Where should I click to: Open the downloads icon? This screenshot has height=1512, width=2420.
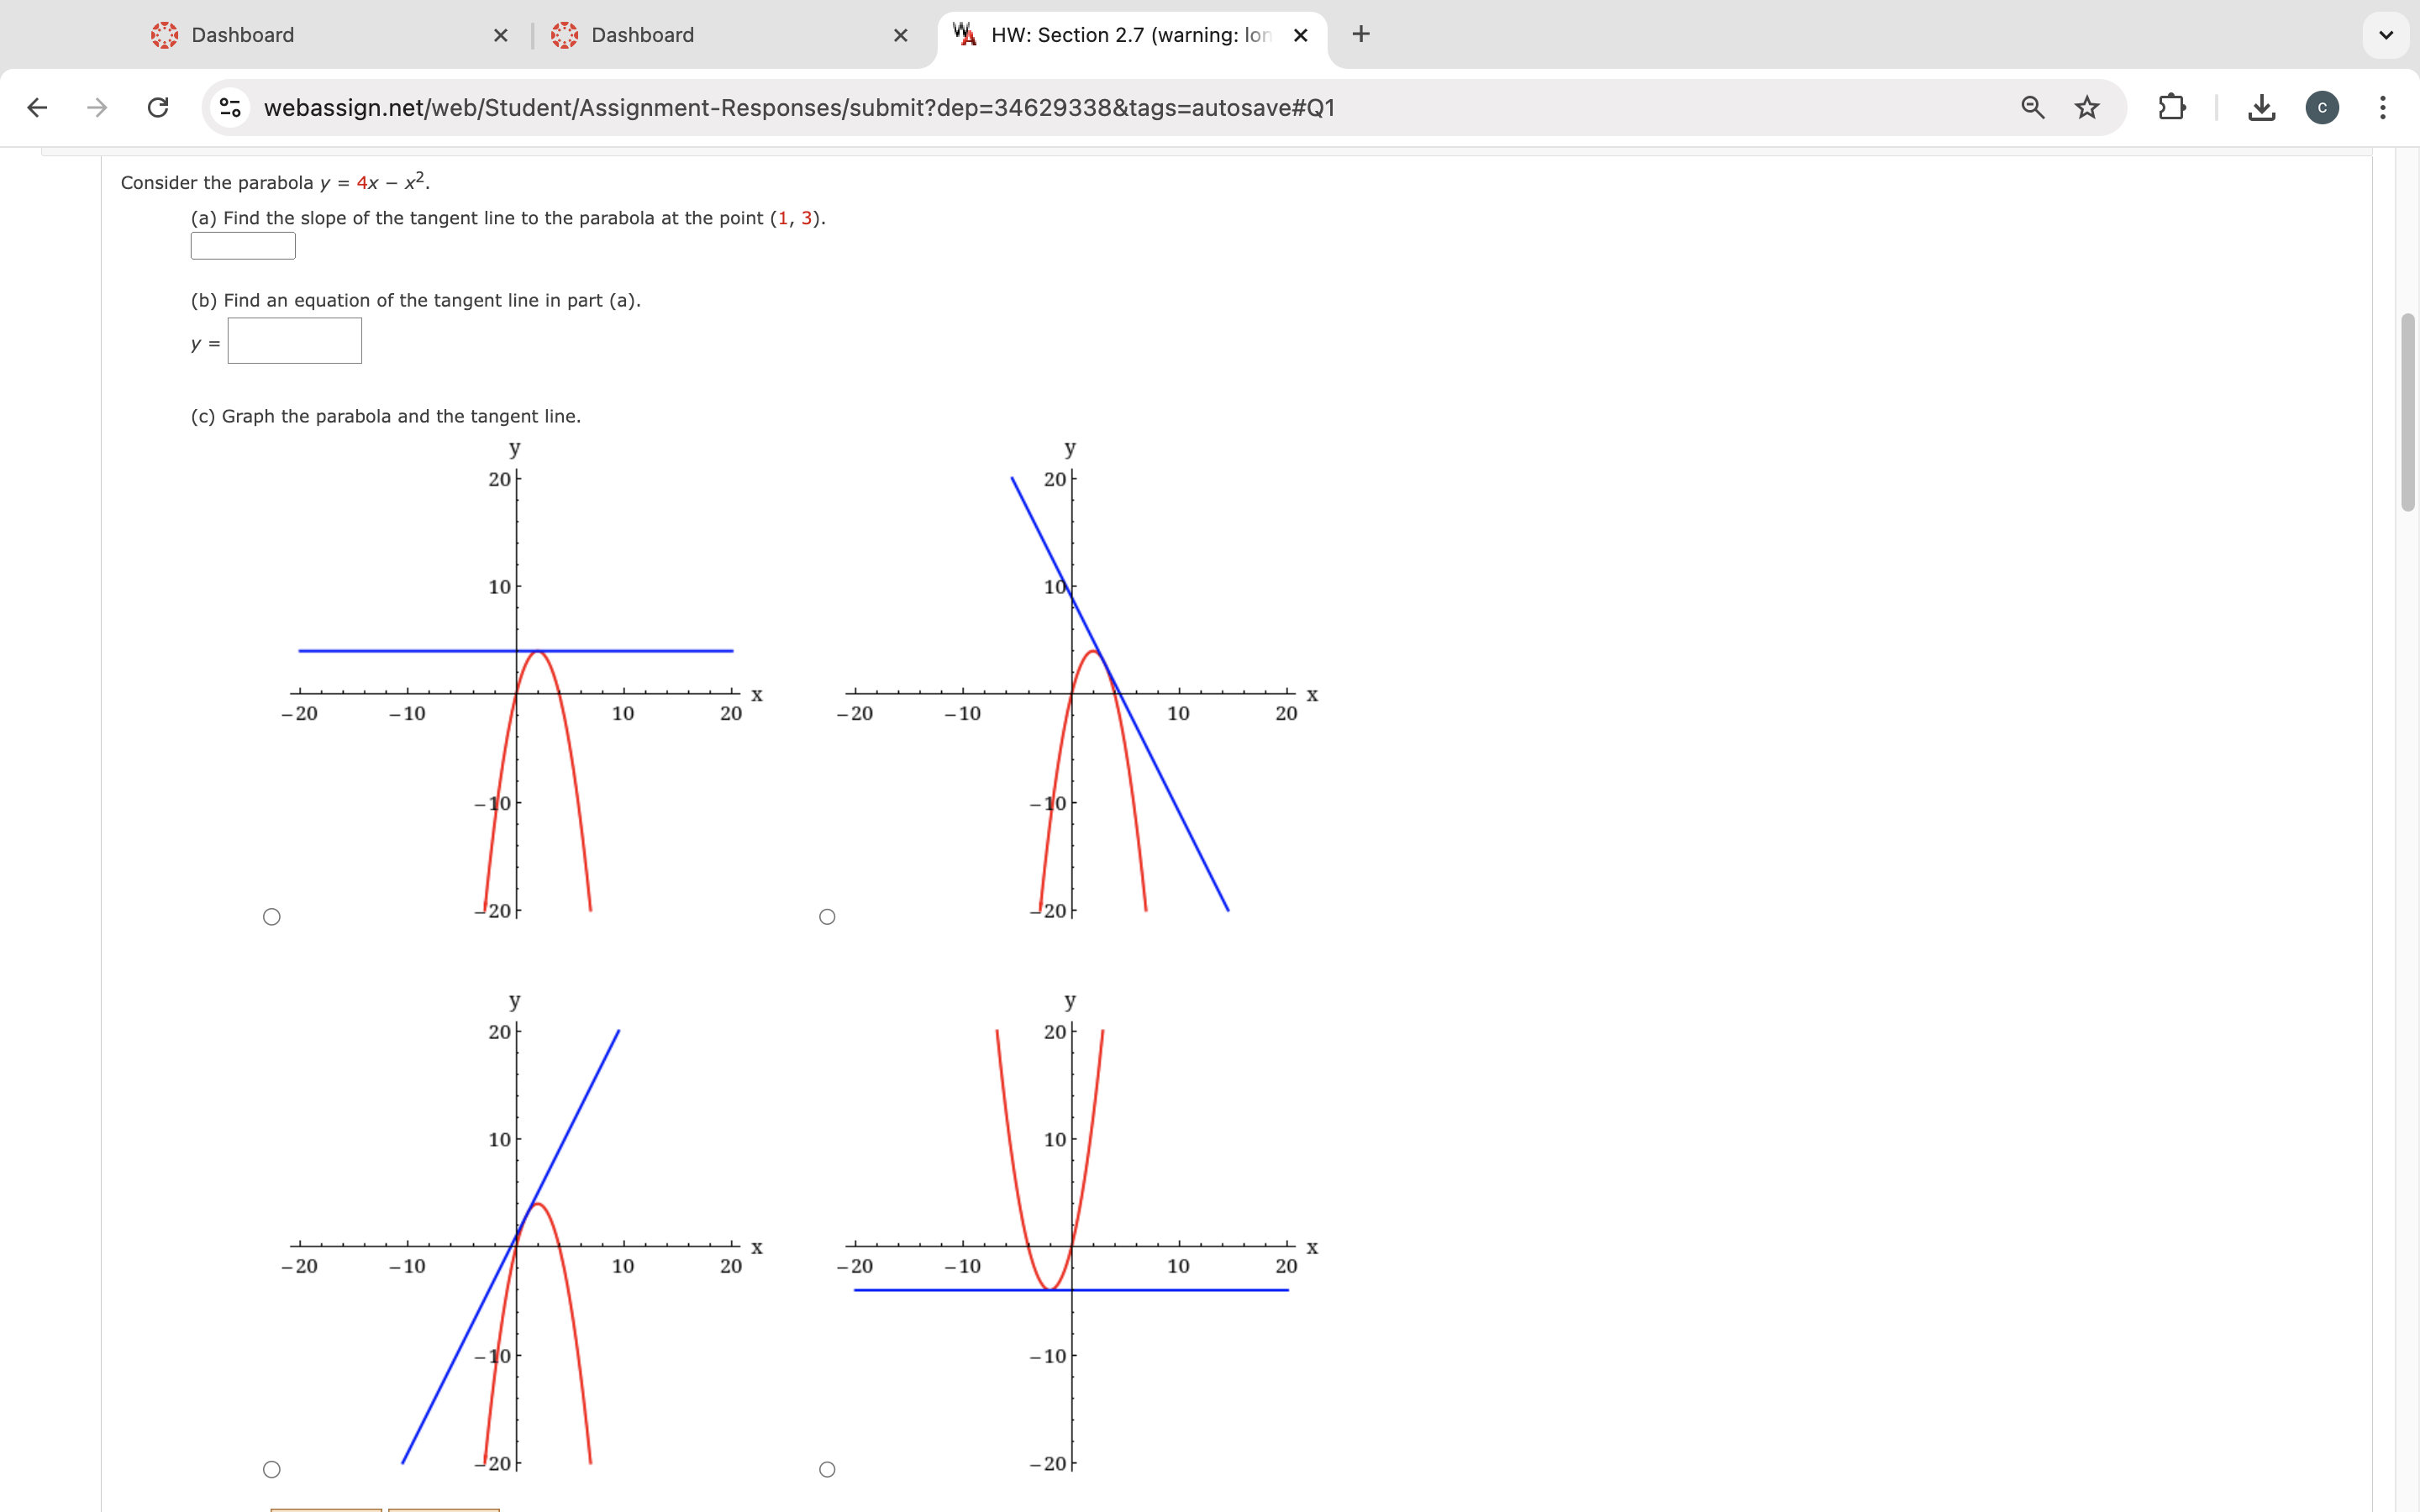tap(2262, 107)
